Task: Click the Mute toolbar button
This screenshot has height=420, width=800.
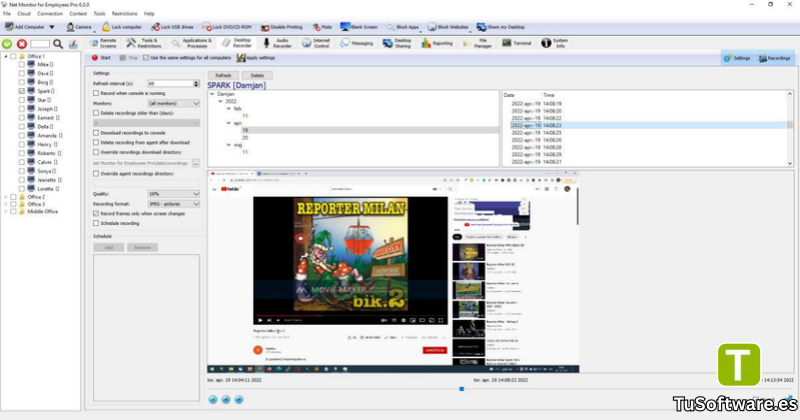Action: pos(322,27)
